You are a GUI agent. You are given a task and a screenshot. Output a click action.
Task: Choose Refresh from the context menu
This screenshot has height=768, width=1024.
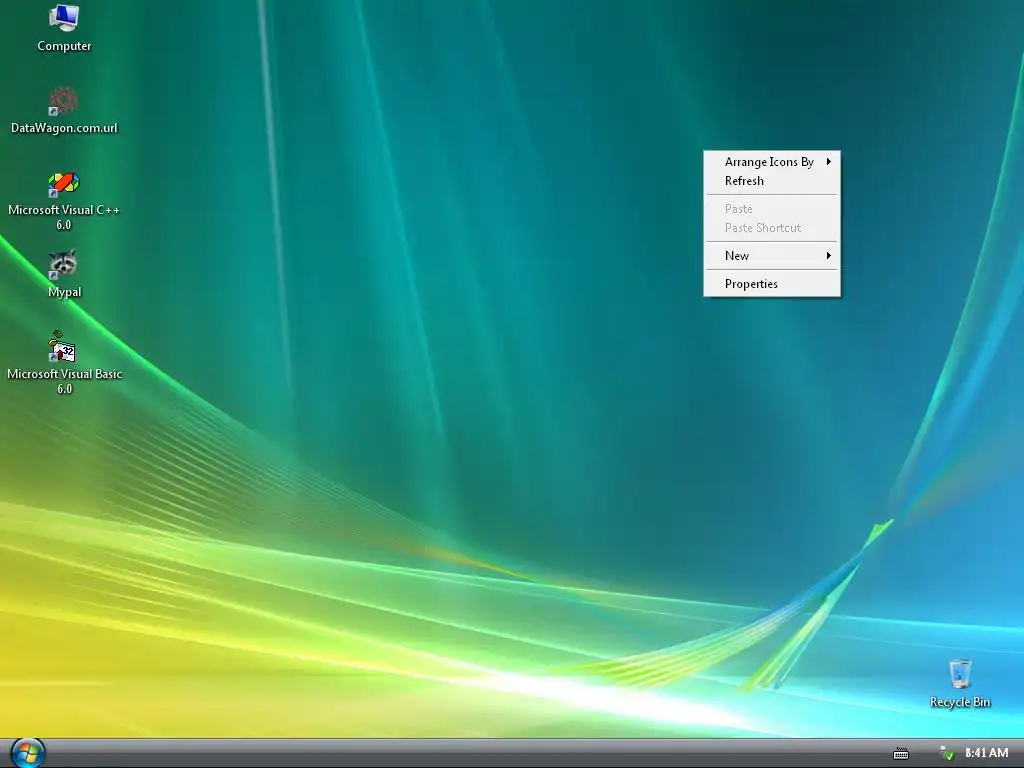point(772,181)
